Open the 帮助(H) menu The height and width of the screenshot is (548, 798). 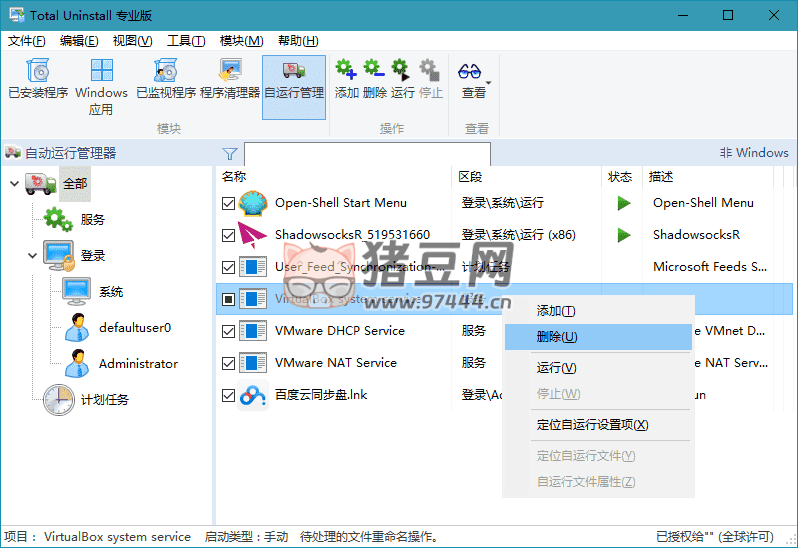click(x=298, y=41)
